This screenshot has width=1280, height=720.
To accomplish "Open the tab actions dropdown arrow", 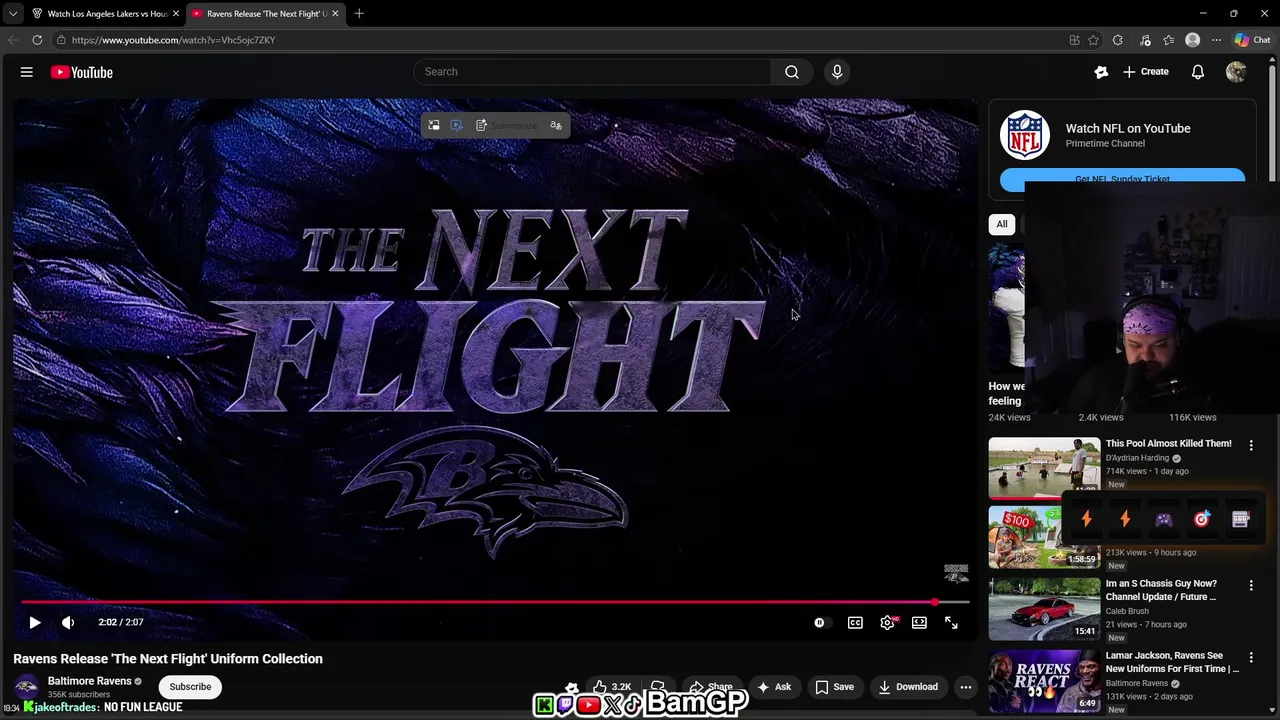I will click(12, 14).
